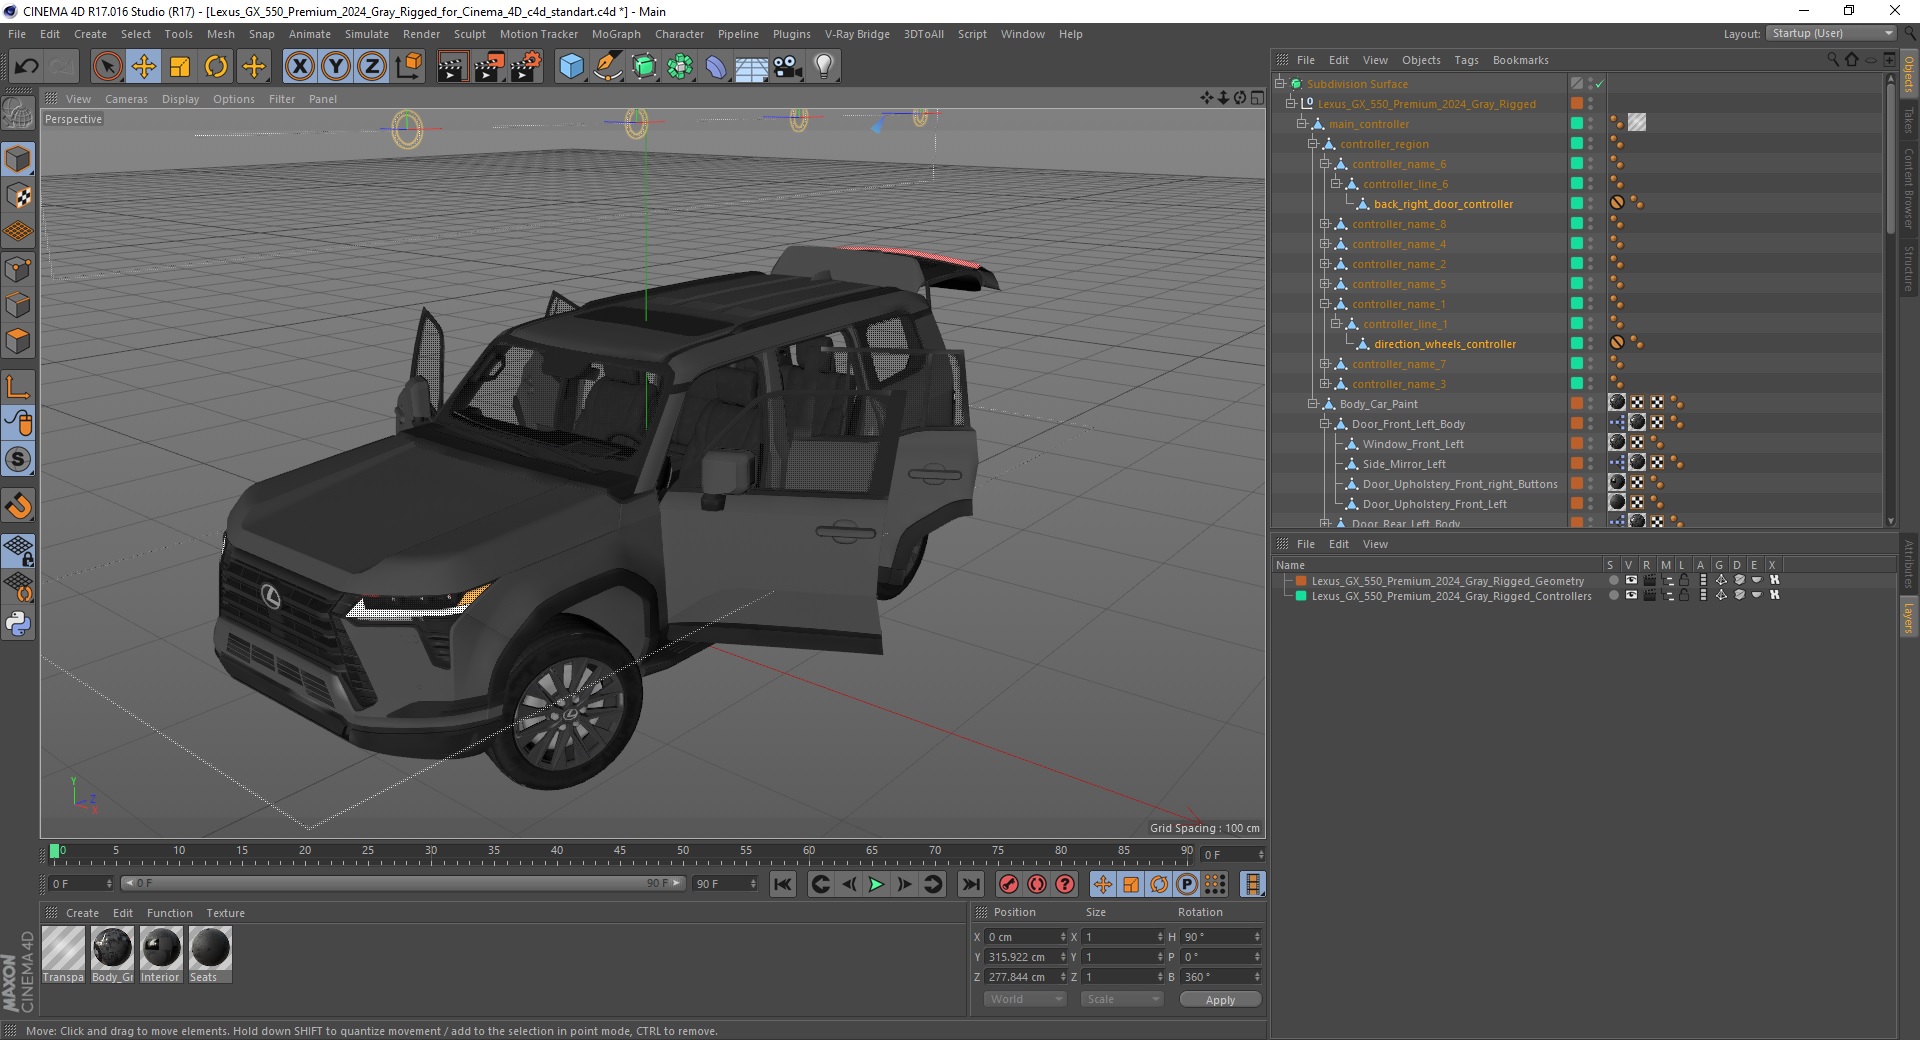
Task: Add a Light object
Action: tap(824, 67)
